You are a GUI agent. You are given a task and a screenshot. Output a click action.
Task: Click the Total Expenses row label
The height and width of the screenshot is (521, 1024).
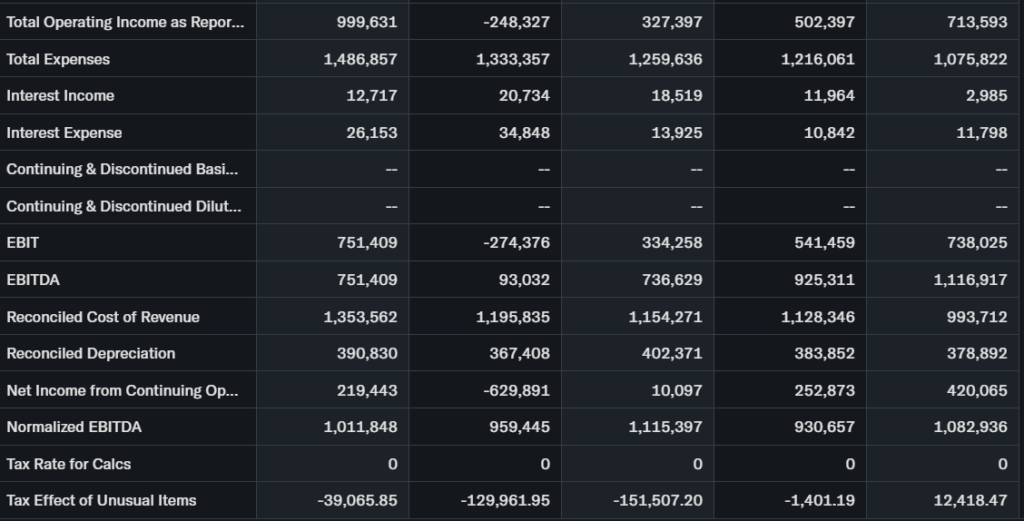(58, 59)
